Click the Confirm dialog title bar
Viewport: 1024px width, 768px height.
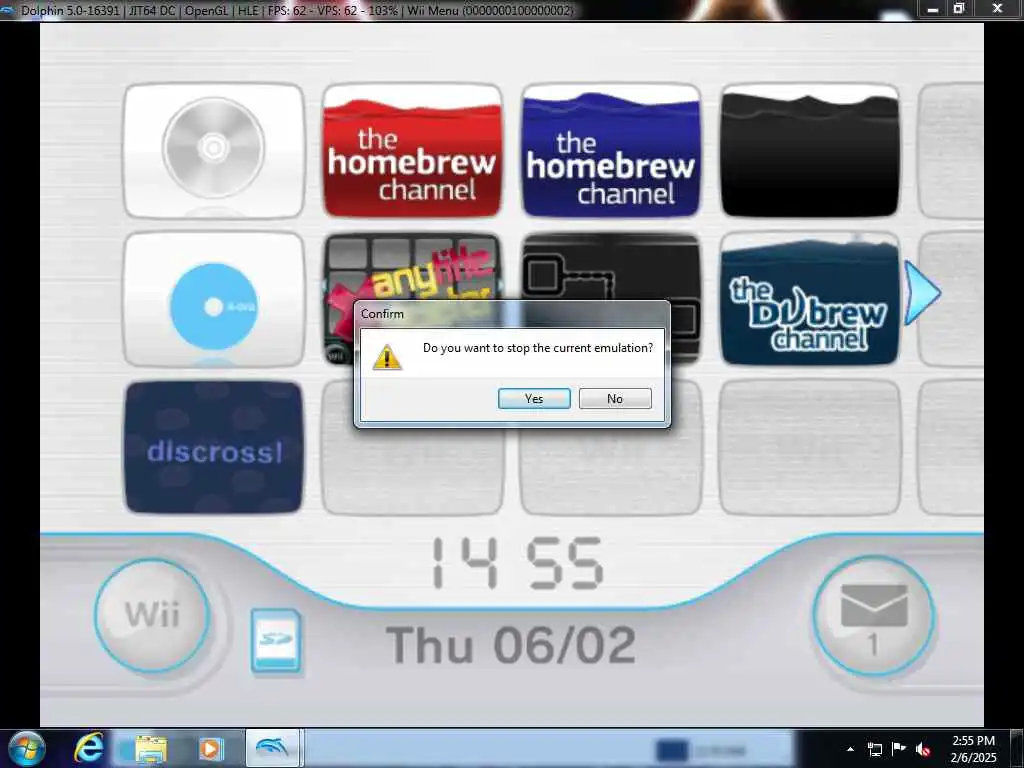tap(512, 313)
